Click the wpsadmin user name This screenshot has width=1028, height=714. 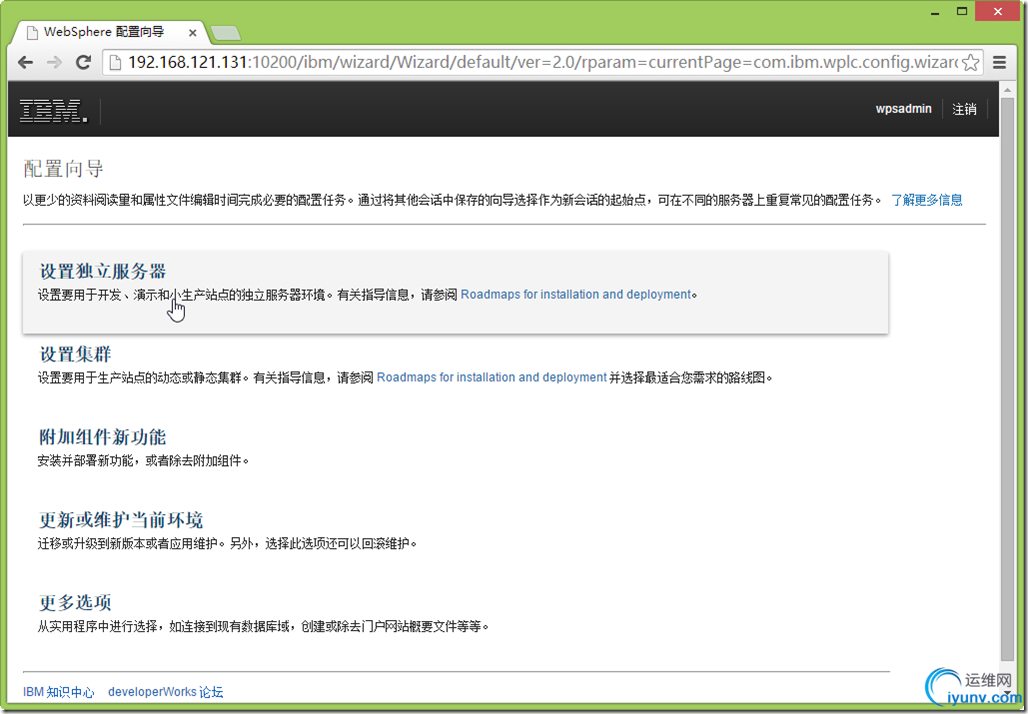point(903,109)
